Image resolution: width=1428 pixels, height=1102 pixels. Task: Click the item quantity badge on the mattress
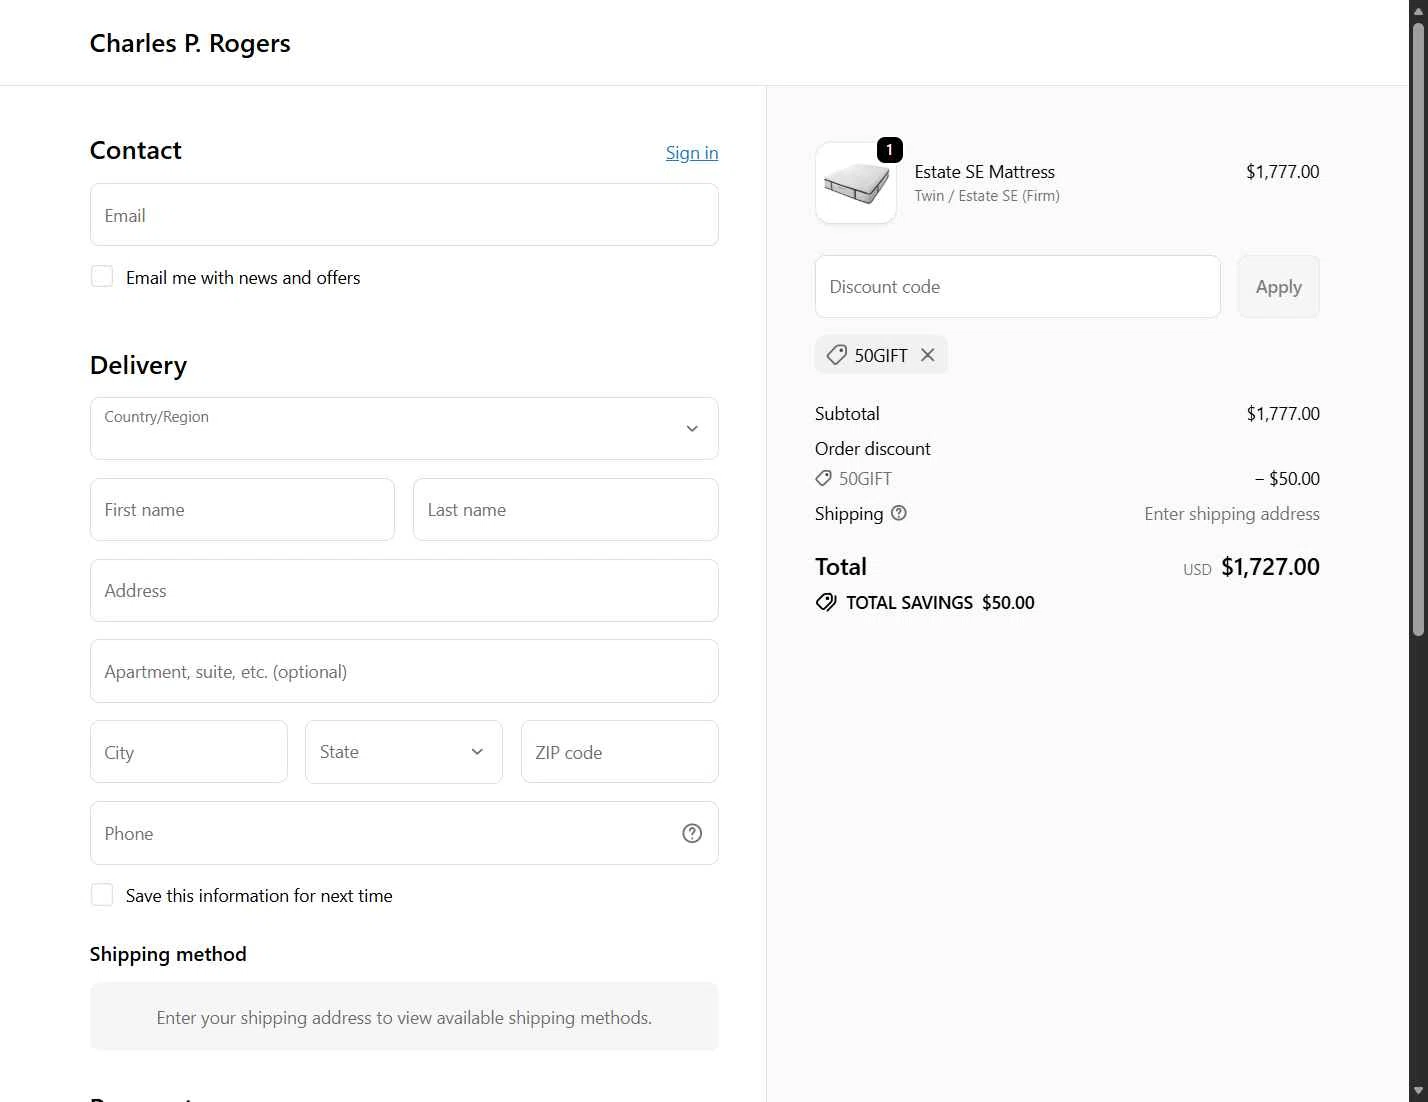[x=890, y=150]
